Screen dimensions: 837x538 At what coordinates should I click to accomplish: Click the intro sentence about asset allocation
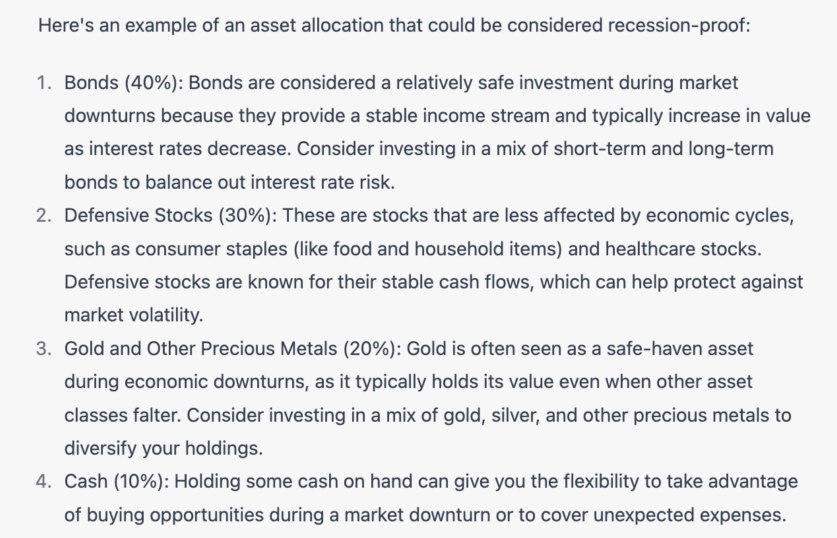(x=394, y=25)
